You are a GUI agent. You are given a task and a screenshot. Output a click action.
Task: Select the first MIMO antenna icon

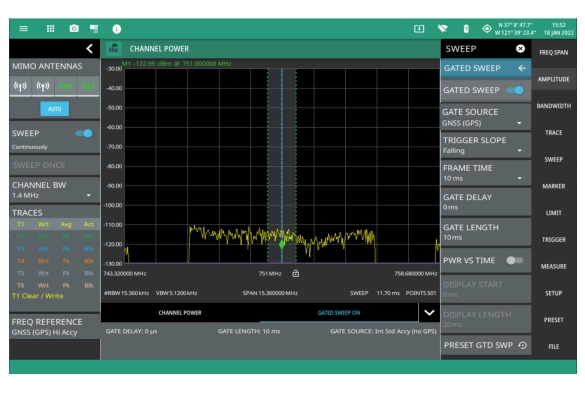pos(20,87)
